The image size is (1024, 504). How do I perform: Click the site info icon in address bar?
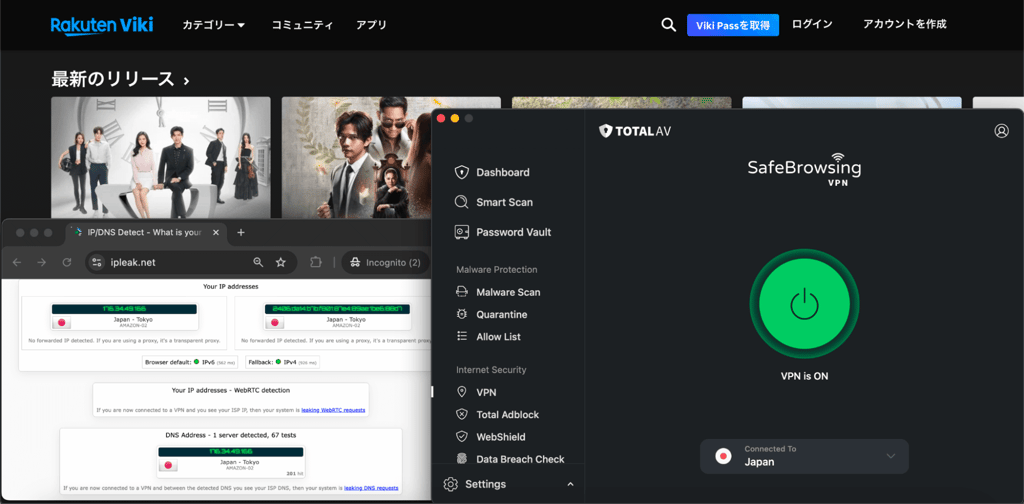pos(97,262)
